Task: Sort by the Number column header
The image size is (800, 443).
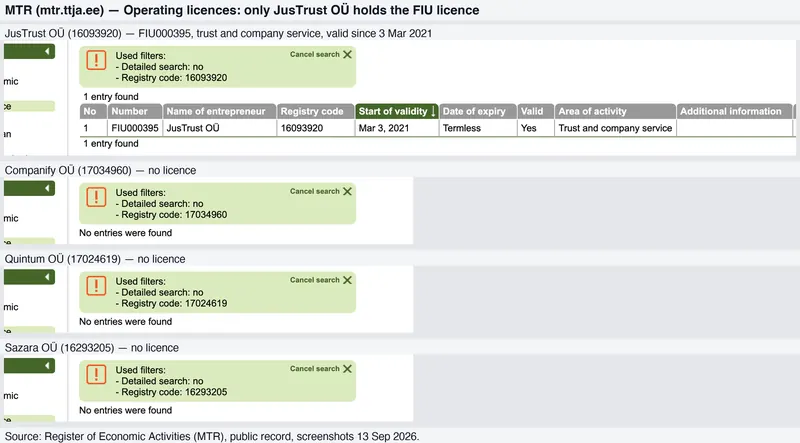Action: pos(135,111)
